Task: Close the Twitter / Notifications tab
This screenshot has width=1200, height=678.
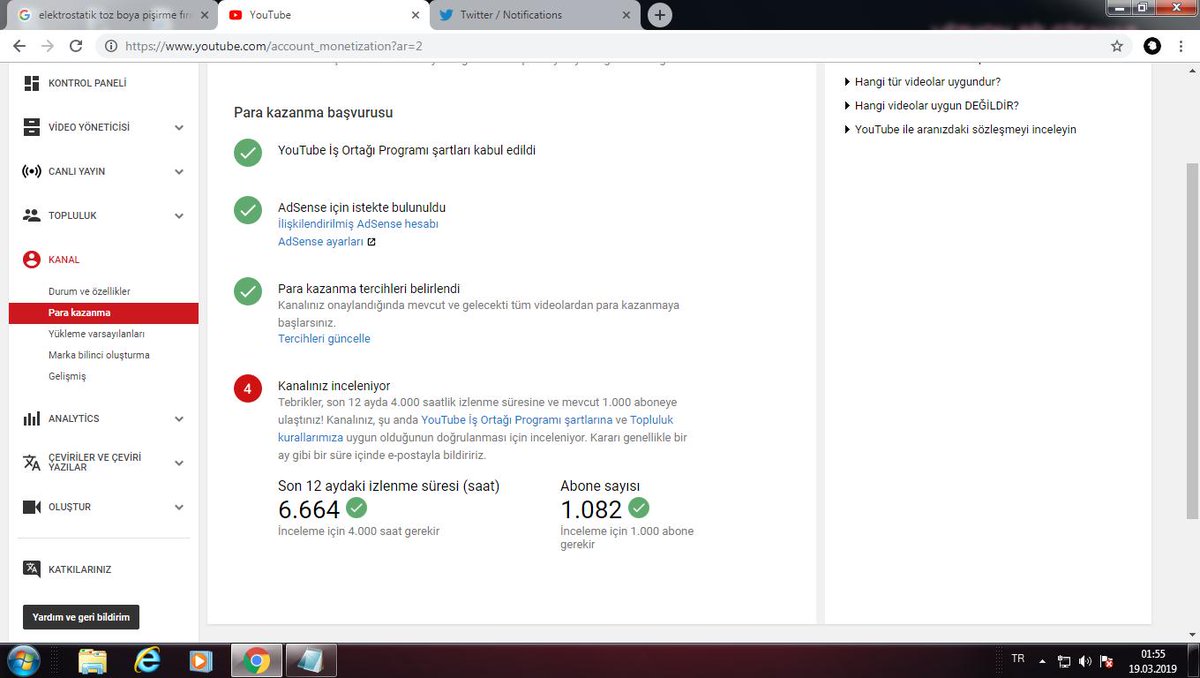Action: pos(626,15)
